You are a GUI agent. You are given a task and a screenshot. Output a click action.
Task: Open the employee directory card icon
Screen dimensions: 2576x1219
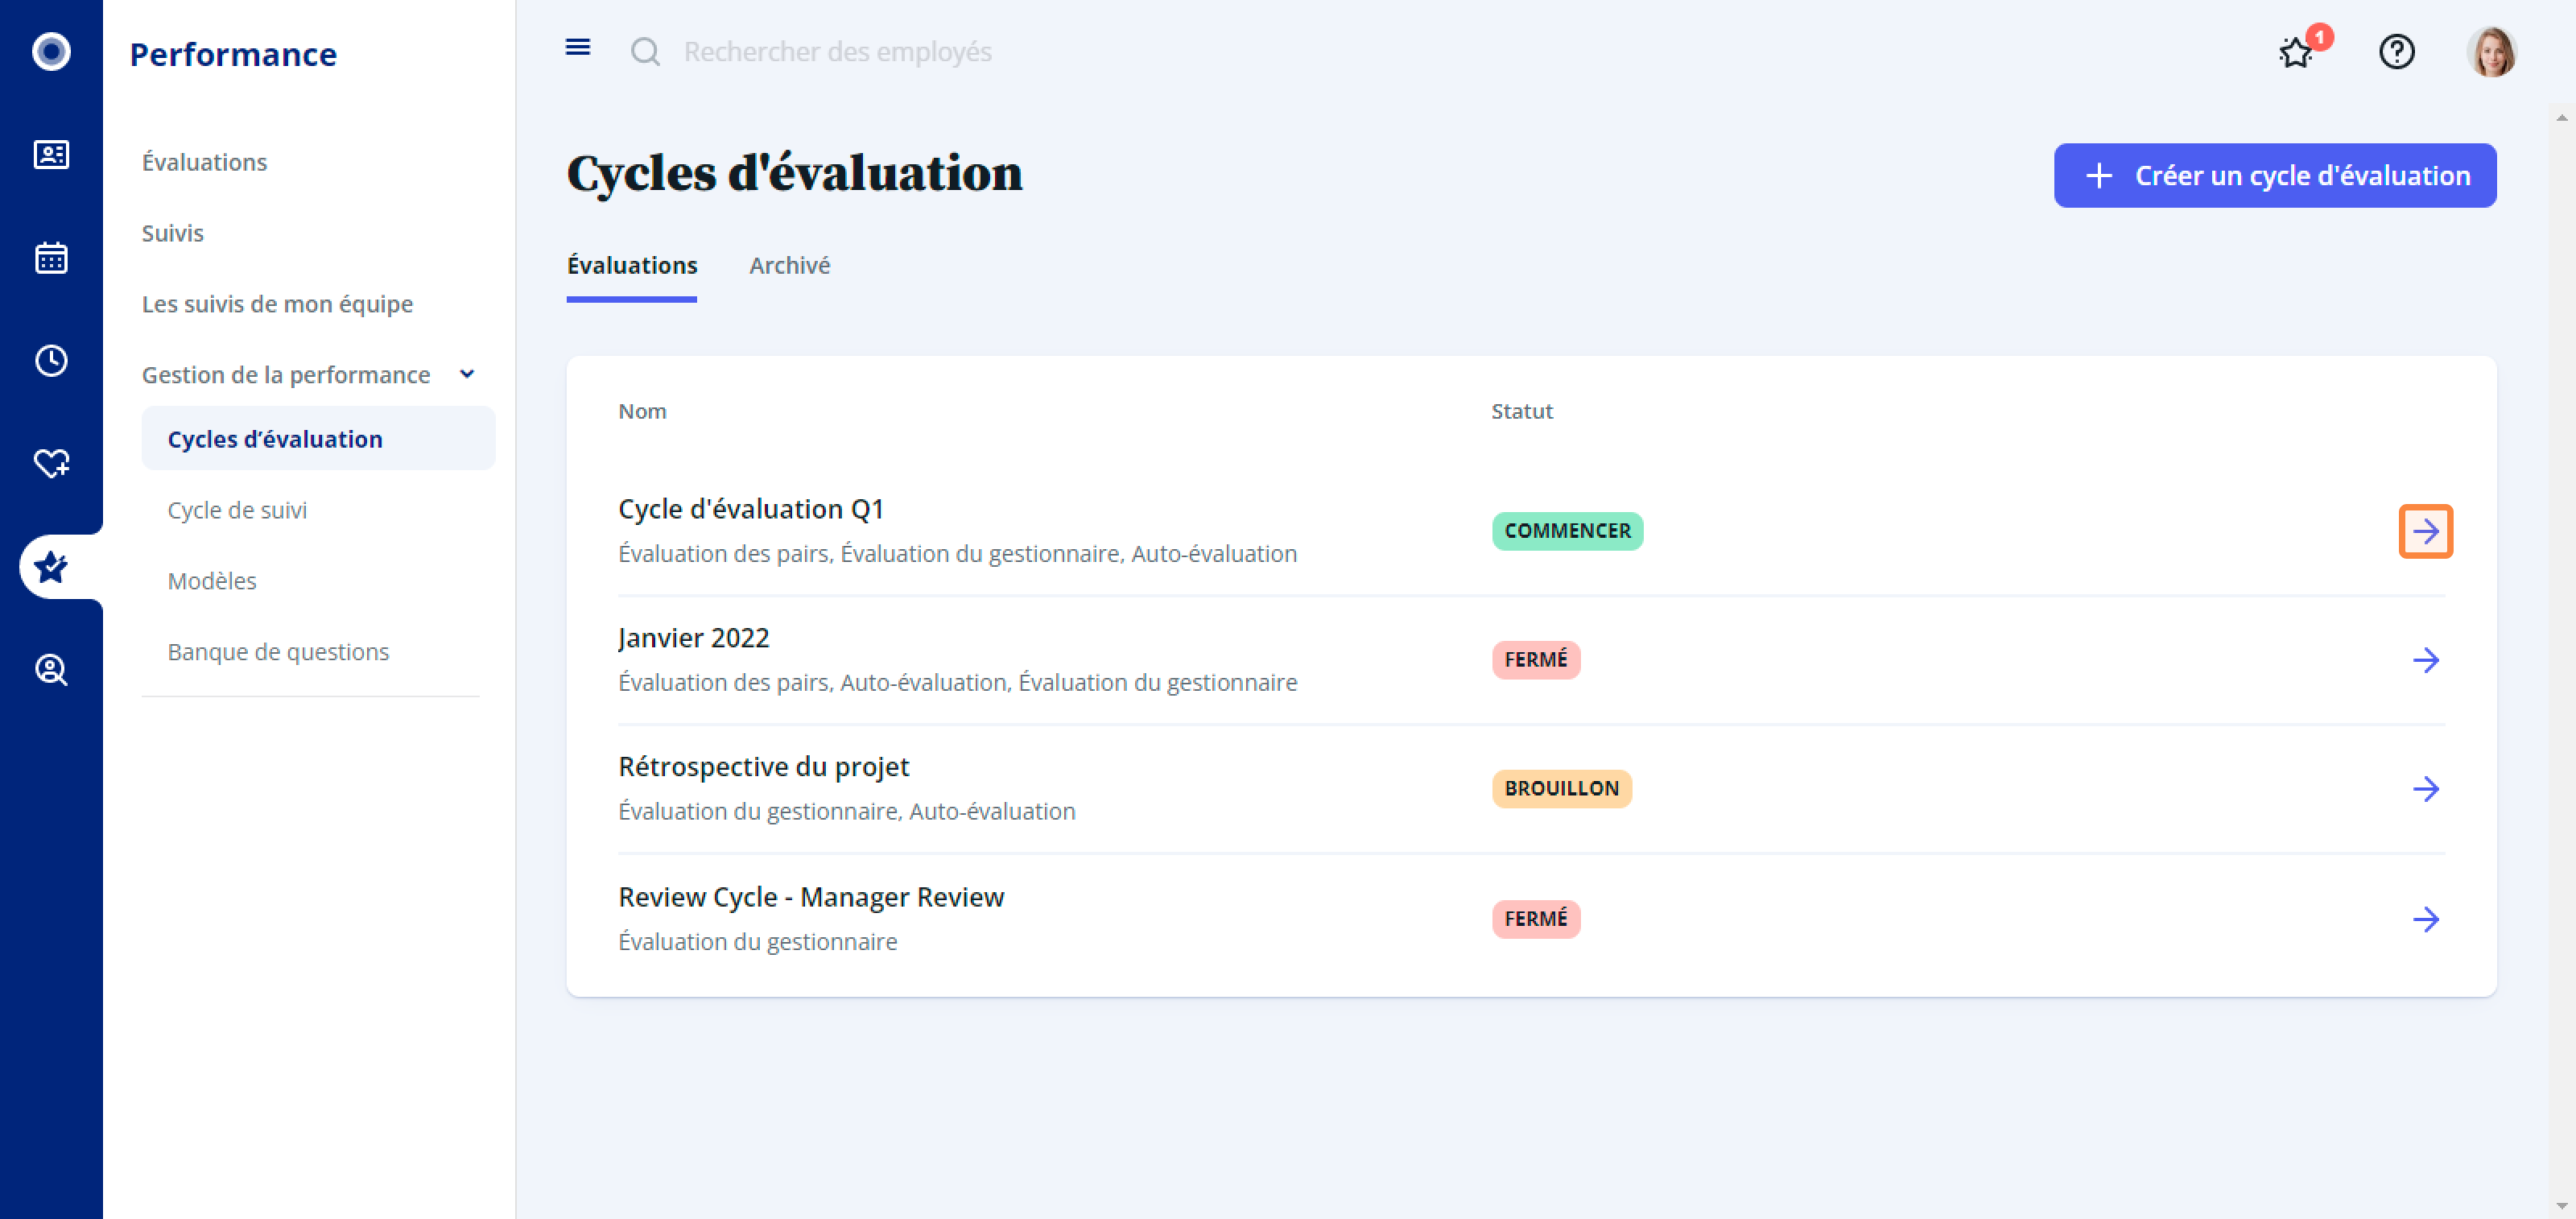[51, 155]
